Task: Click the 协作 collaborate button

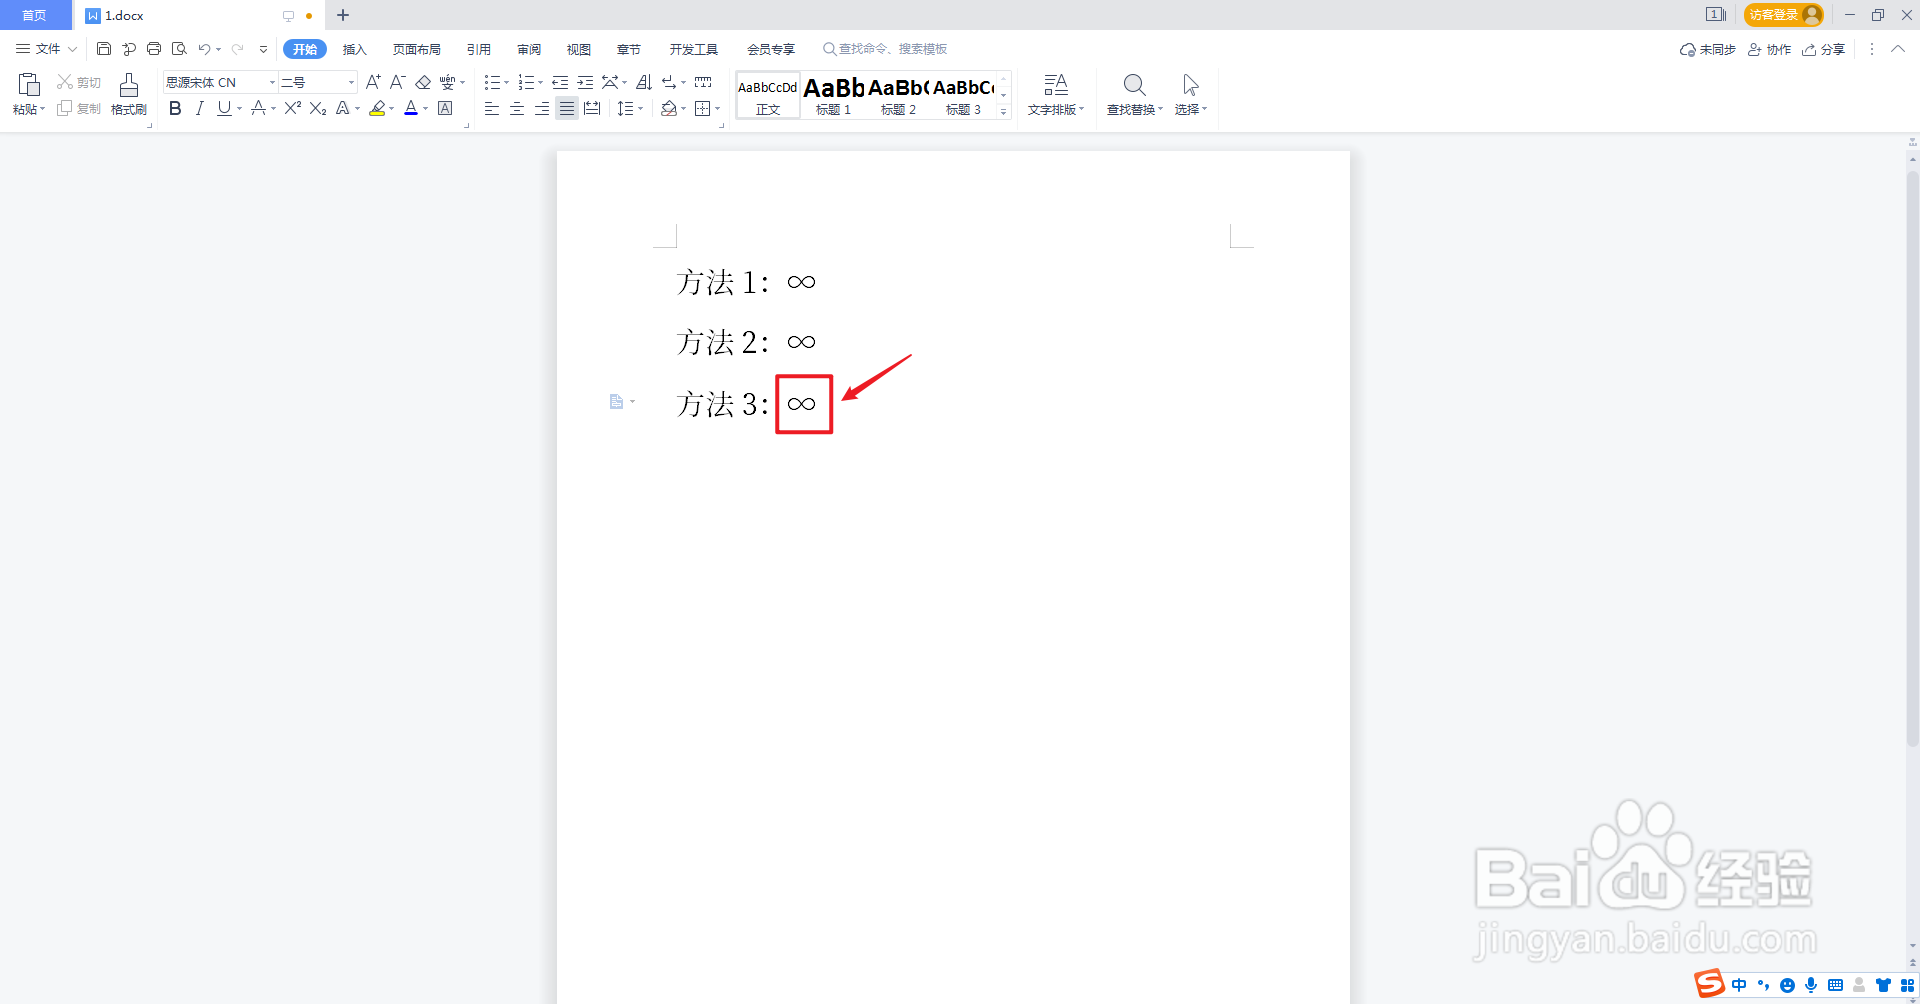Action: coord(1769,49)
